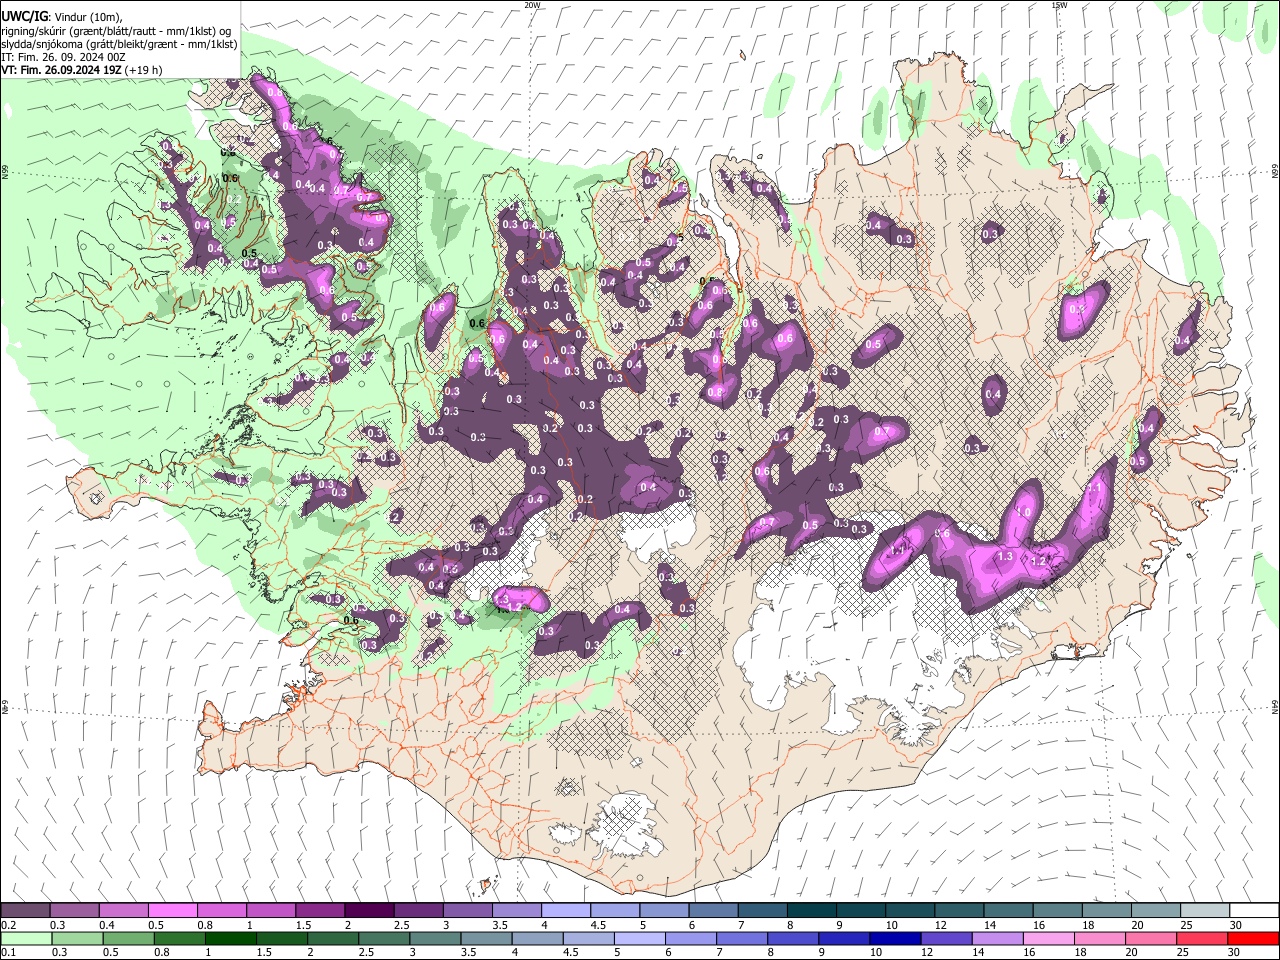Select the lower scale swatch labeled 0.5
1280x960 pixels.
(x=128, y=938)
